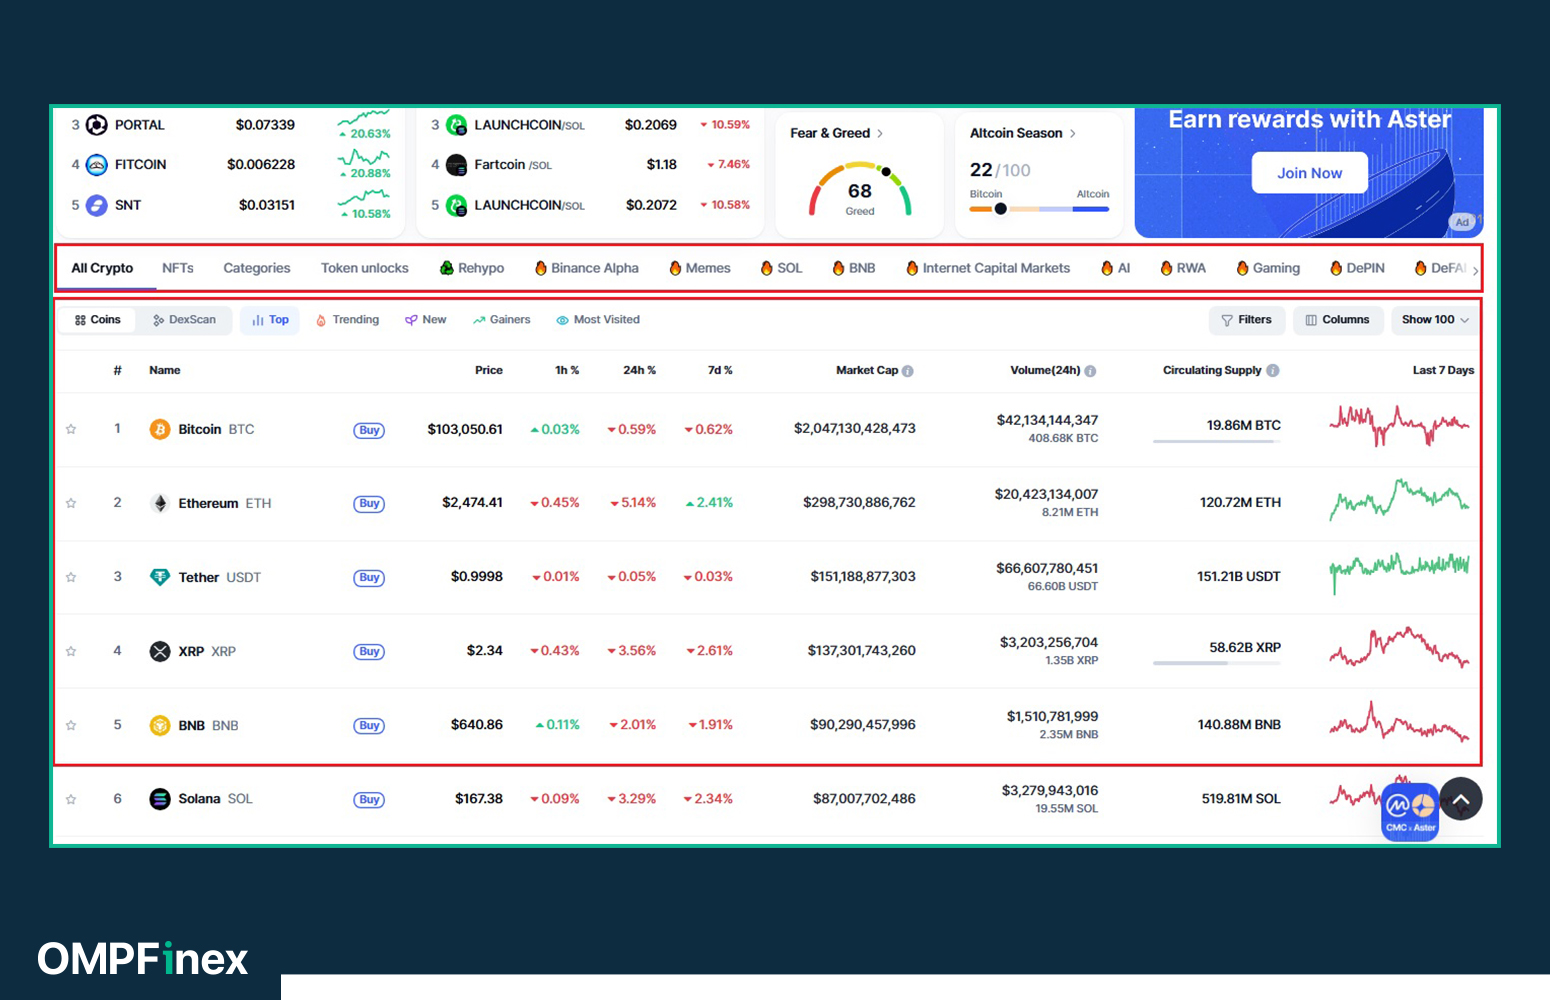Select the Memes tab
Screen dimensions: 1550x1000
pos(700,268)
